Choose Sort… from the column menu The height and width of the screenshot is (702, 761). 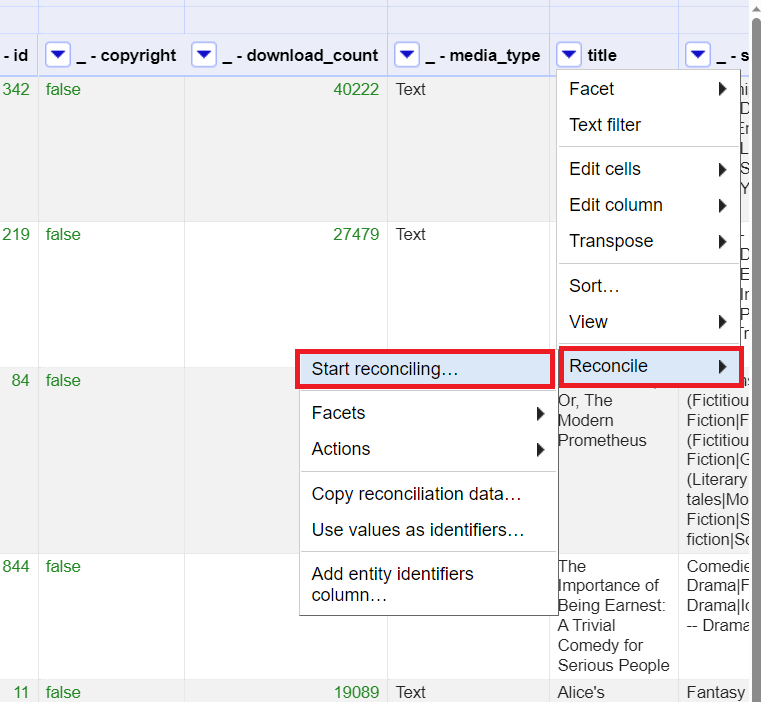pos(648,286)
